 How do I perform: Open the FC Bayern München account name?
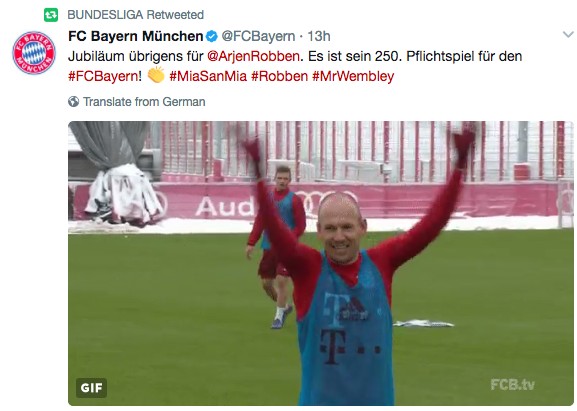[136, 36]
